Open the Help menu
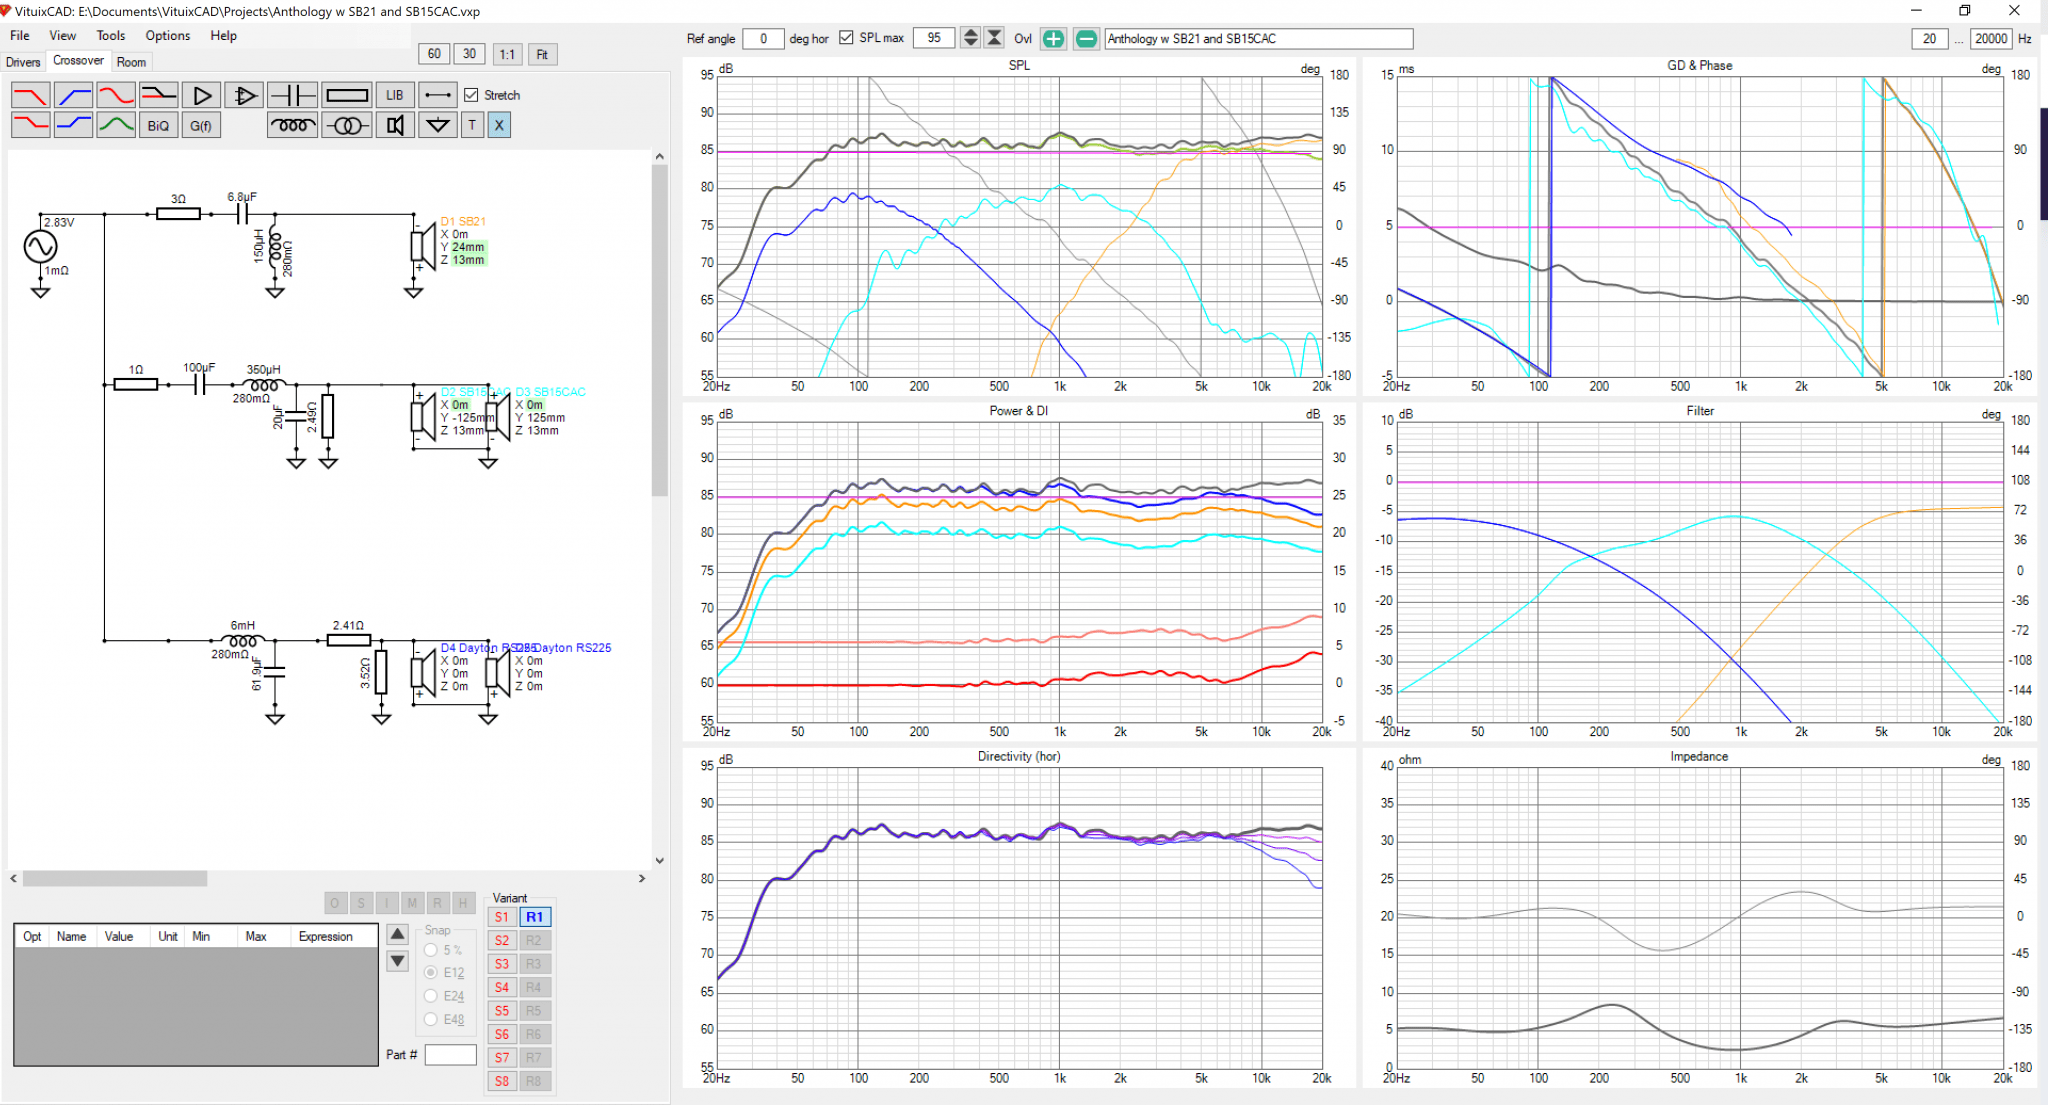Image resolution: width=2048 pixels, height=1105 pixels. click(x=224, y=35)
